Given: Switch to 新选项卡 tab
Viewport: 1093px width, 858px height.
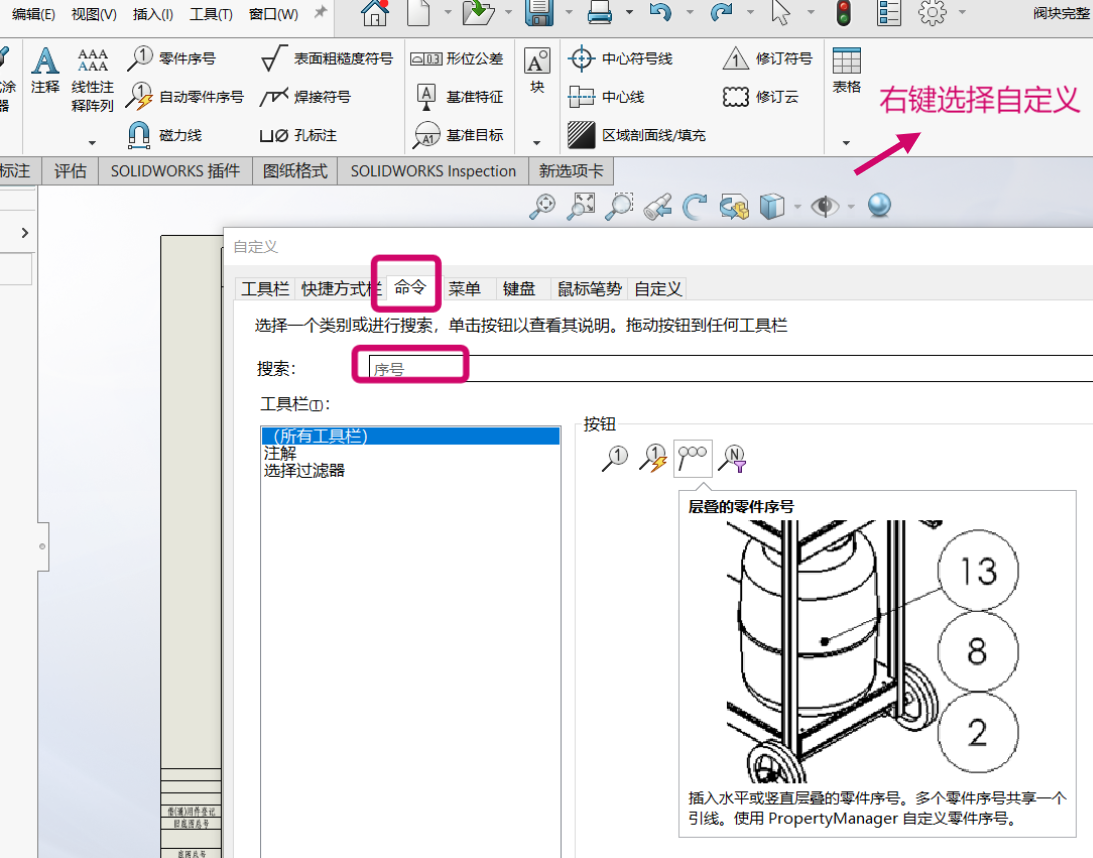Looking at the screenshot, I should [x=571, y=171].
